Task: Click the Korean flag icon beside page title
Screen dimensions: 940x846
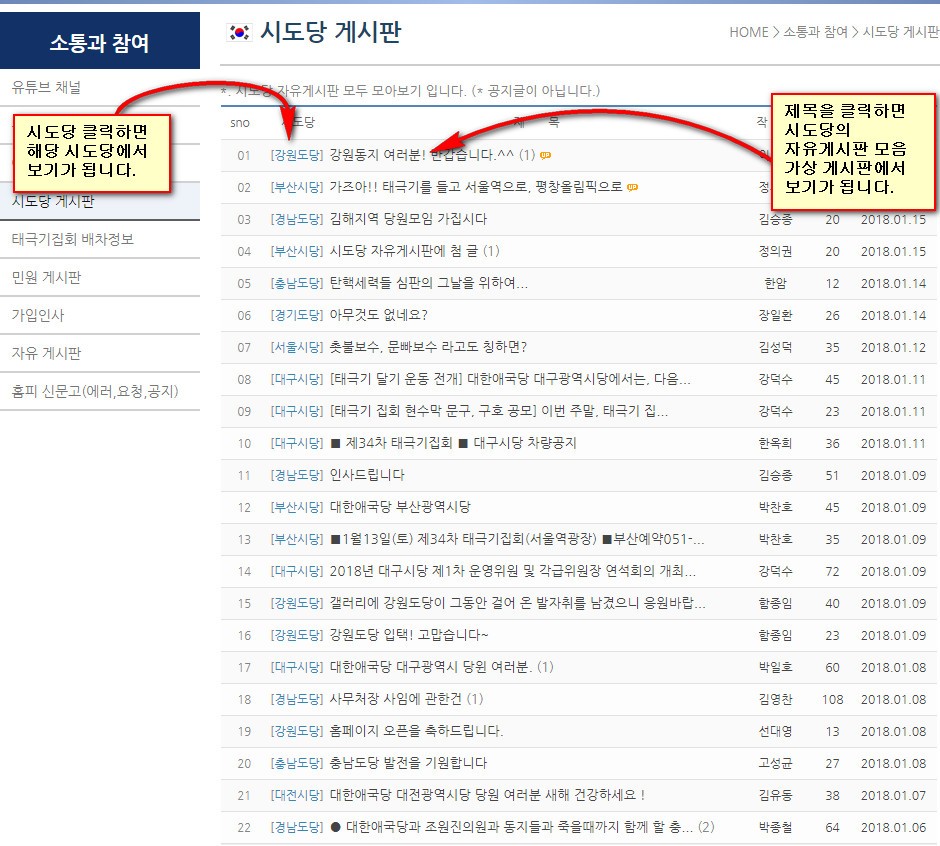Action: pos(239,33)
